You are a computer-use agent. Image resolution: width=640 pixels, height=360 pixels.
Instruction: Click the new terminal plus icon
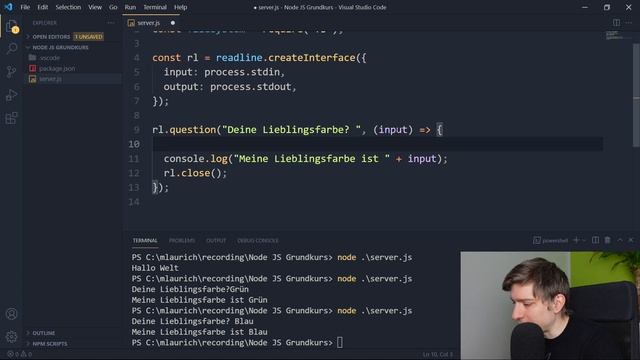576,240
